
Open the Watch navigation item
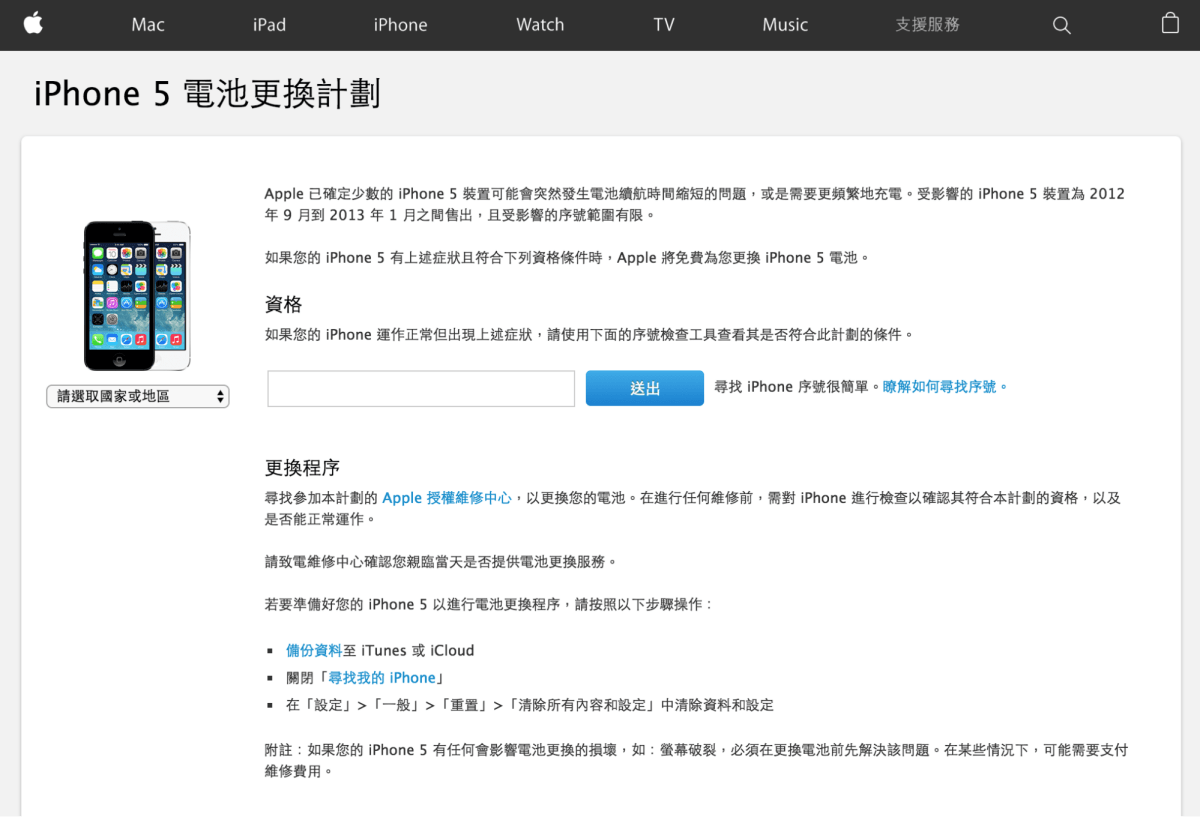[x=540, y=25]
